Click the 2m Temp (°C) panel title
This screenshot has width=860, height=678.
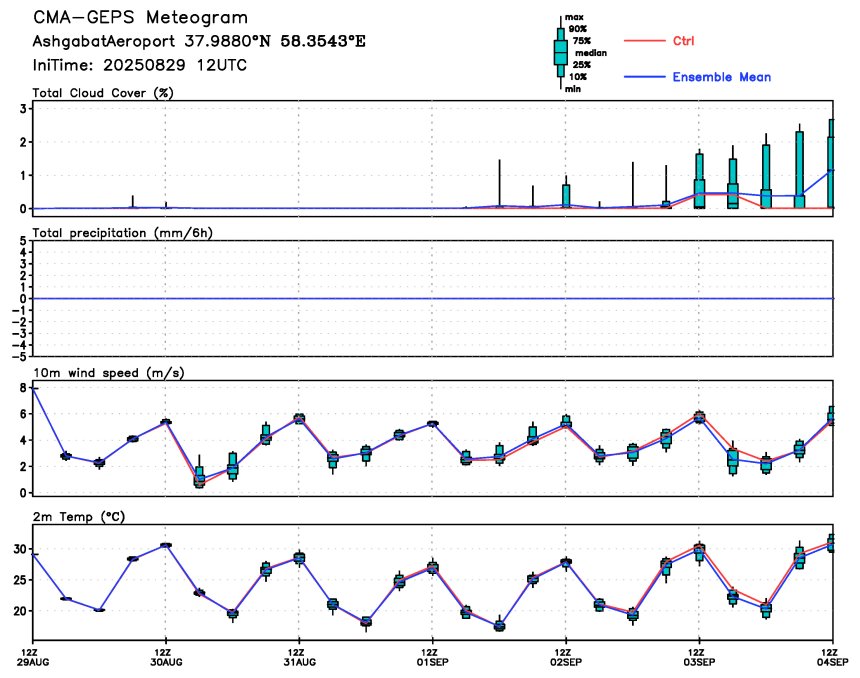click(79, 517)
